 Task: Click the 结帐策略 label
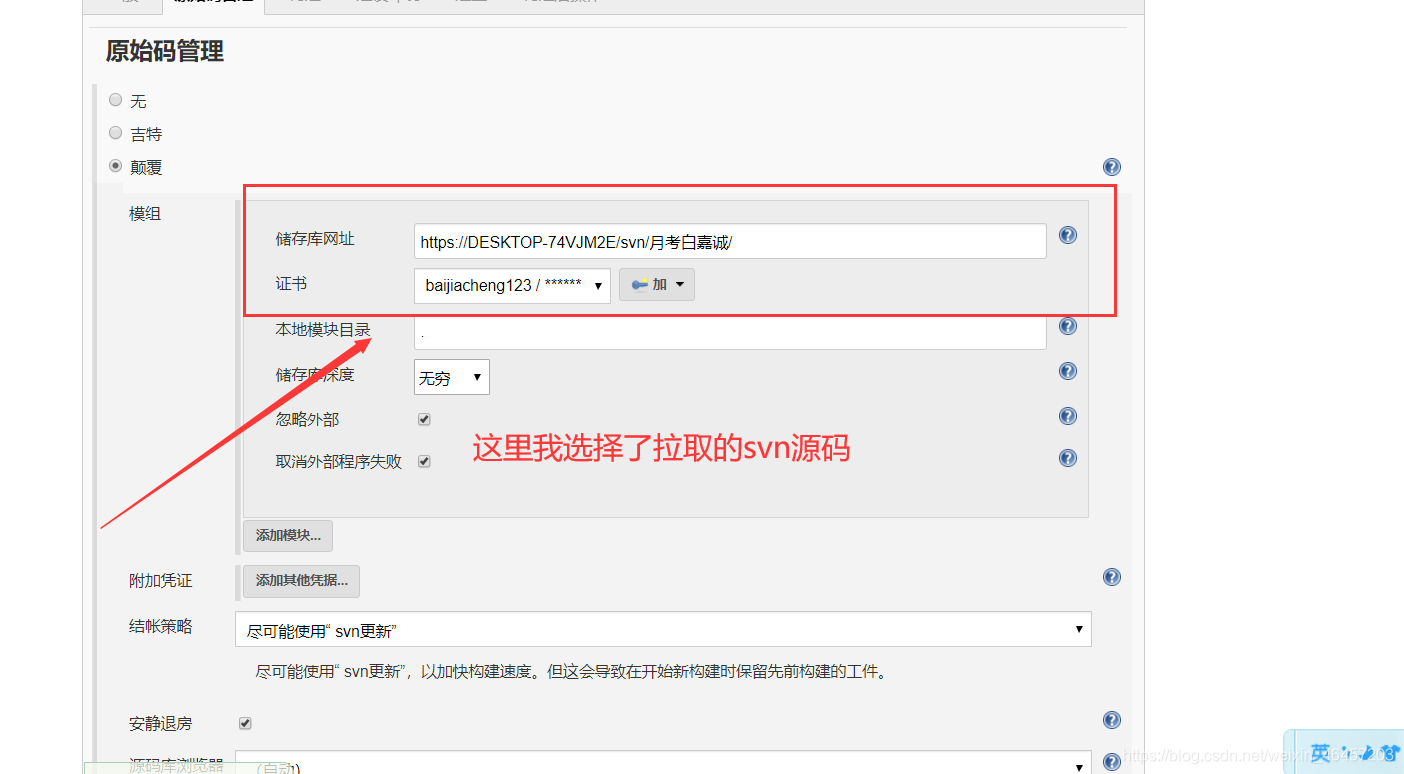point(161,626)
